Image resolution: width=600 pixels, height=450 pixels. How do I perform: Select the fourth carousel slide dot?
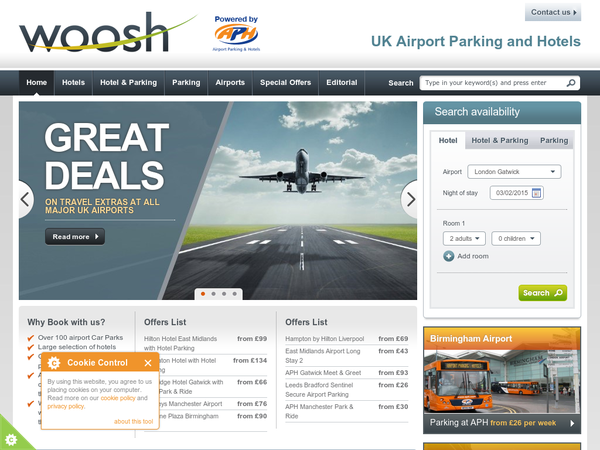pos(235,294)
